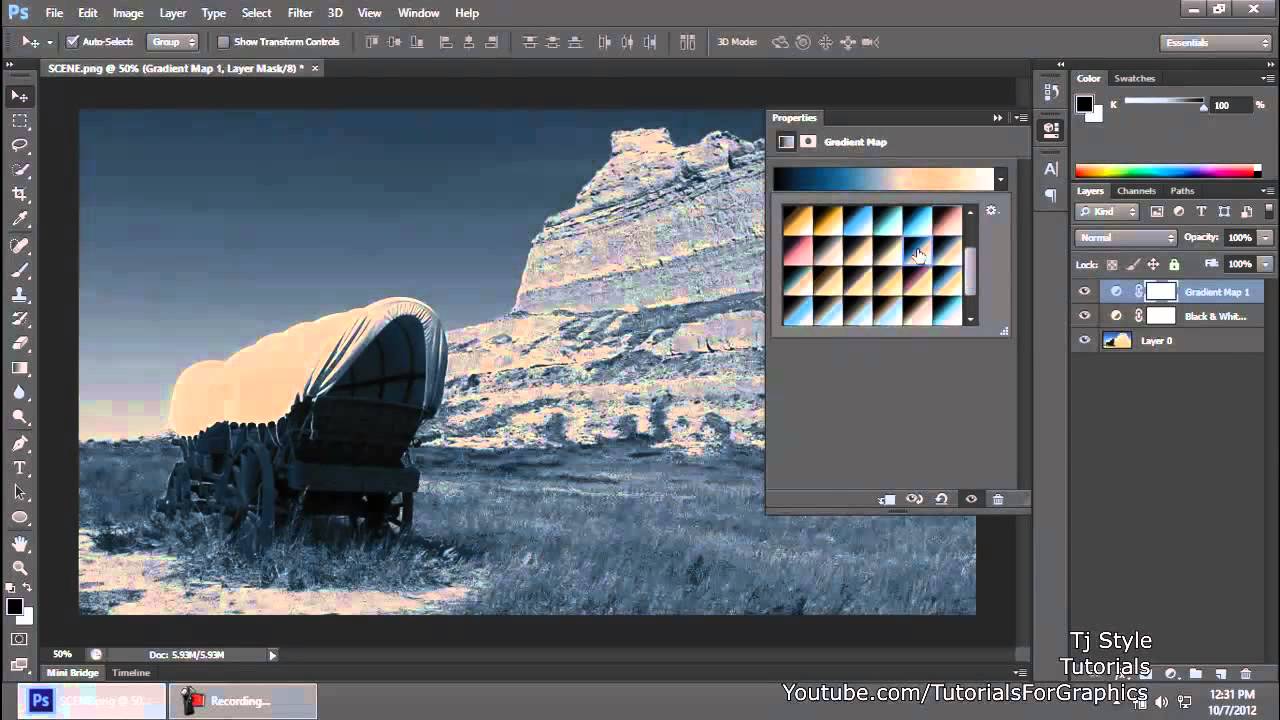
Task: Open the Character panel icon
Action: (x=1051, y=170)
